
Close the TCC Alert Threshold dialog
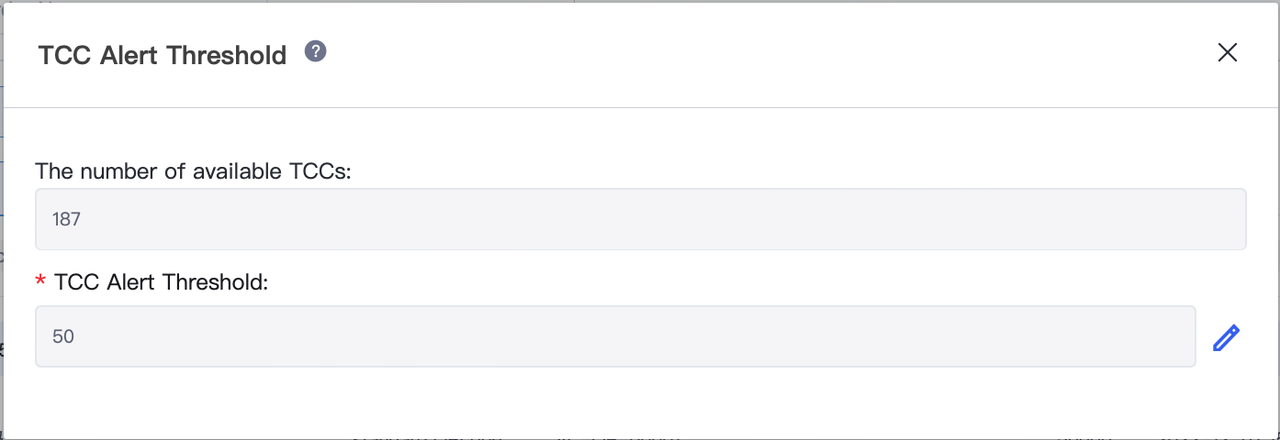click(1227, 53)
